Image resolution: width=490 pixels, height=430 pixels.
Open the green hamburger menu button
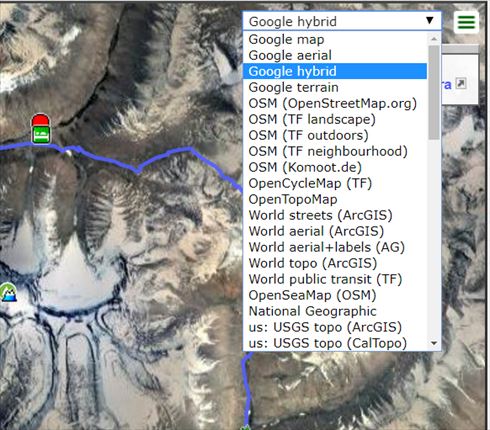point(466,22)
